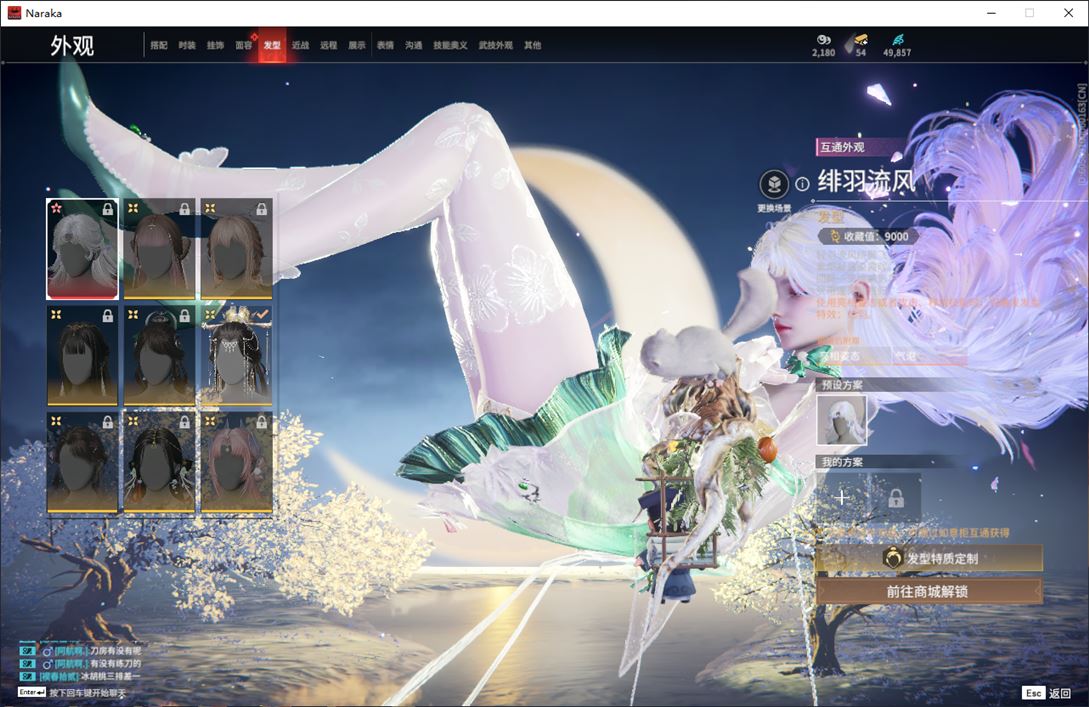
Task: Minimize the Naraka window
Action: pyautogui.click(x=991, y=13)
